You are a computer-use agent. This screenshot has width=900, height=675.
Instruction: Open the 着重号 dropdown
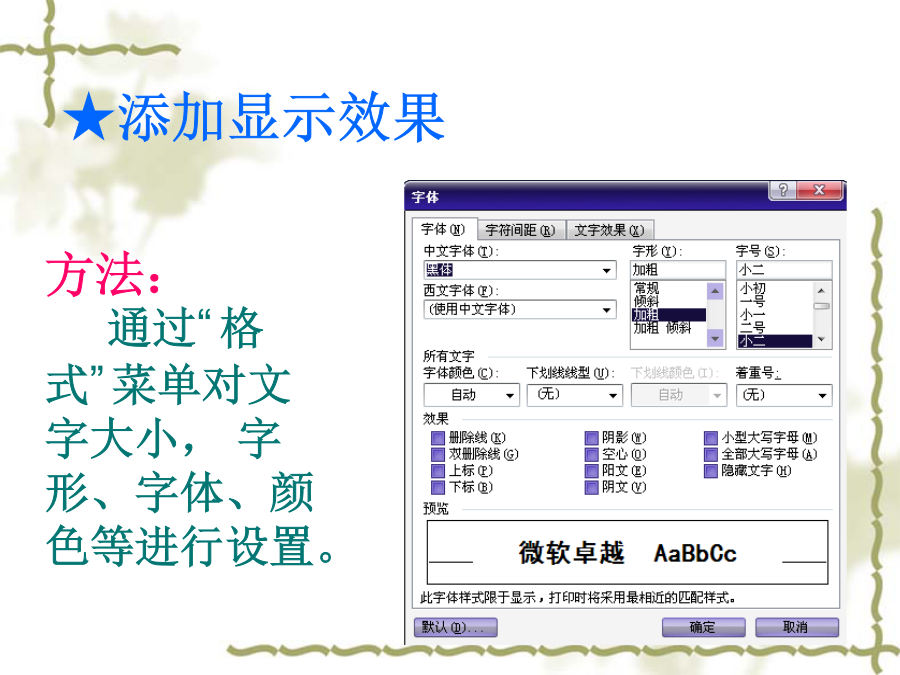point(784,395)
